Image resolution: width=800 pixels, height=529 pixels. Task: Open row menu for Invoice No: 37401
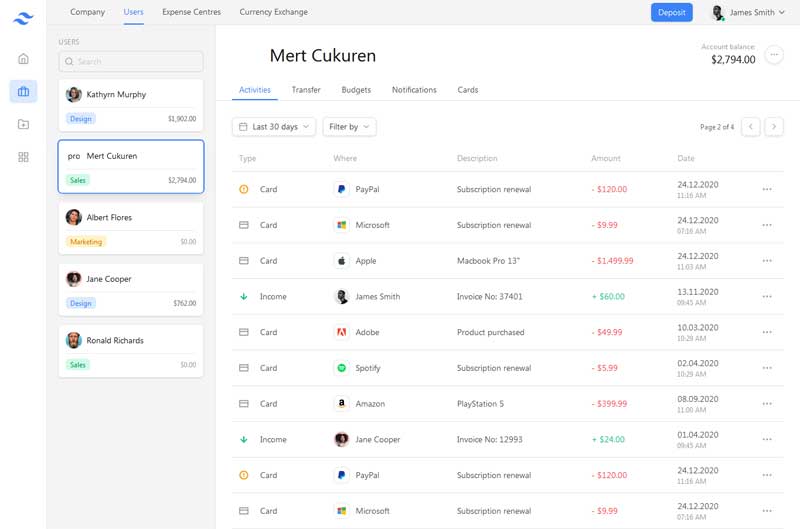pyautogui.click(x=767, y=296)
